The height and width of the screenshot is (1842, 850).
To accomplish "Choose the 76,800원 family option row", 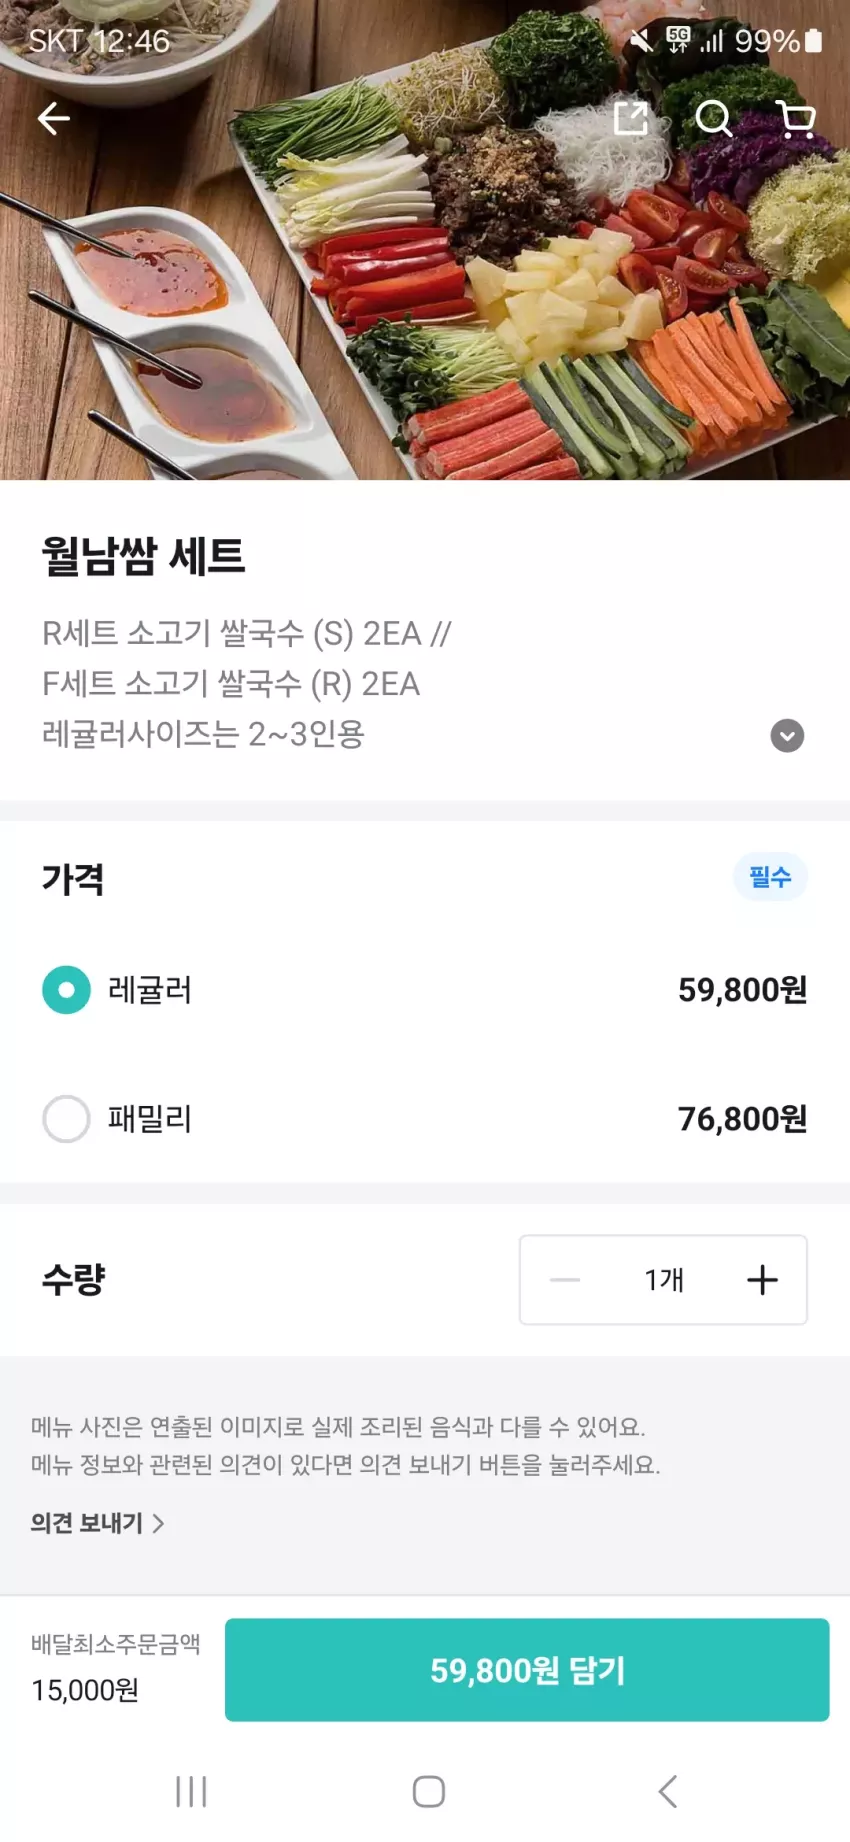I will coord(425,1119).
